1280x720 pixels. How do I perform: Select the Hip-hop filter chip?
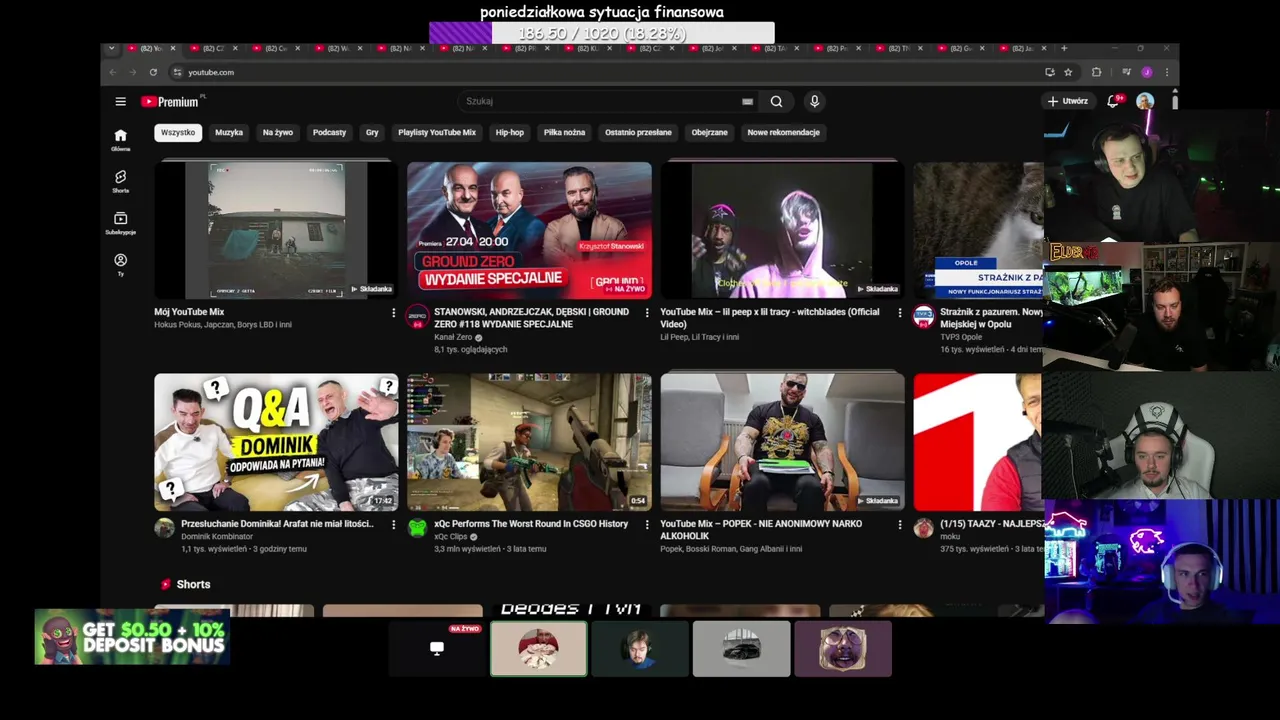510,132
